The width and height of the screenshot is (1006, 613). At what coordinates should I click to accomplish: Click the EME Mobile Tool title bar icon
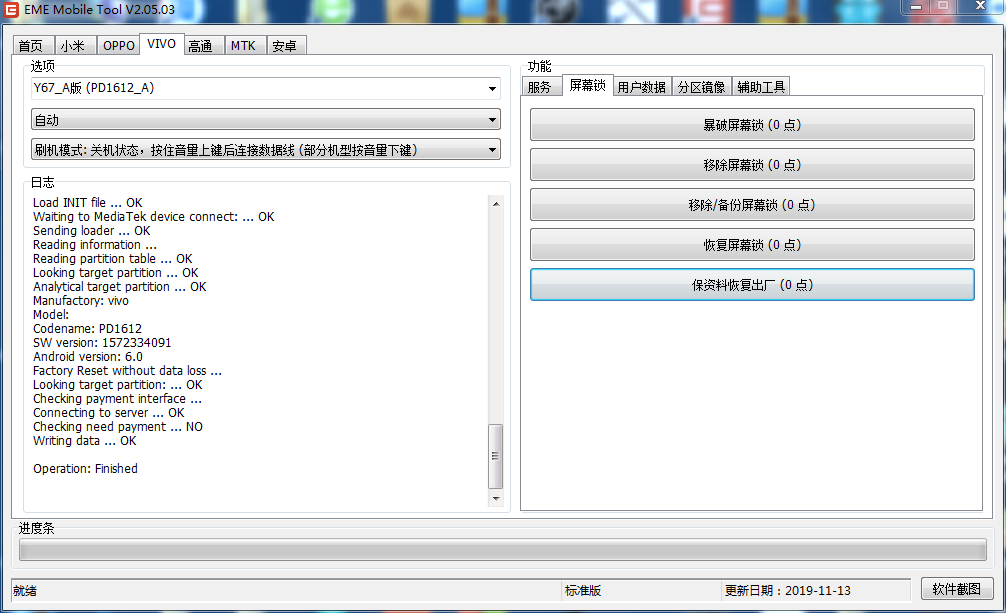tap(11, 10)
